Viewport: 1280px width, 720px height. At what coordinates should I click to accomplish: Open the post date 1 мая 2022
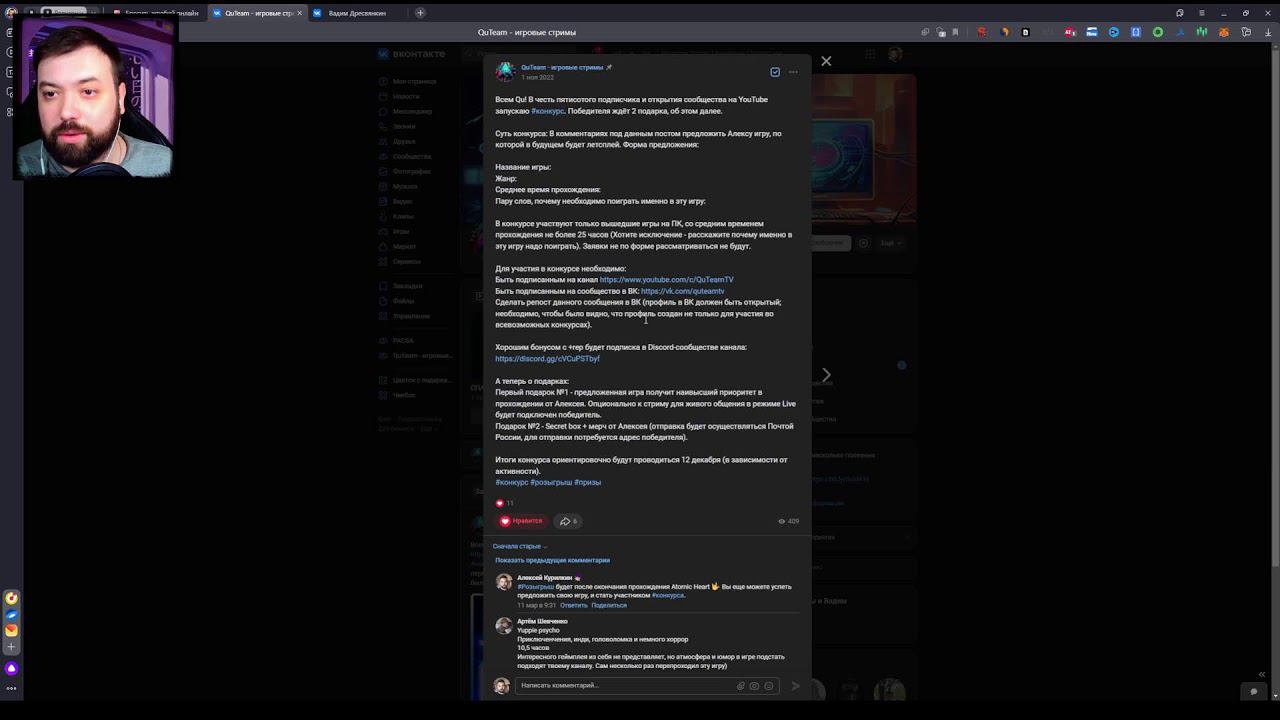pyautogui.click(x=537, y=78)
